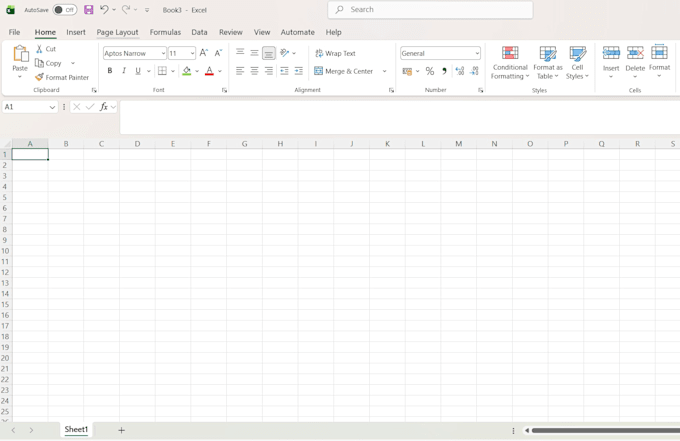680x441 pixels.
Task: Open the File tab
Action: pyautogui.click(x=14, y=32)
